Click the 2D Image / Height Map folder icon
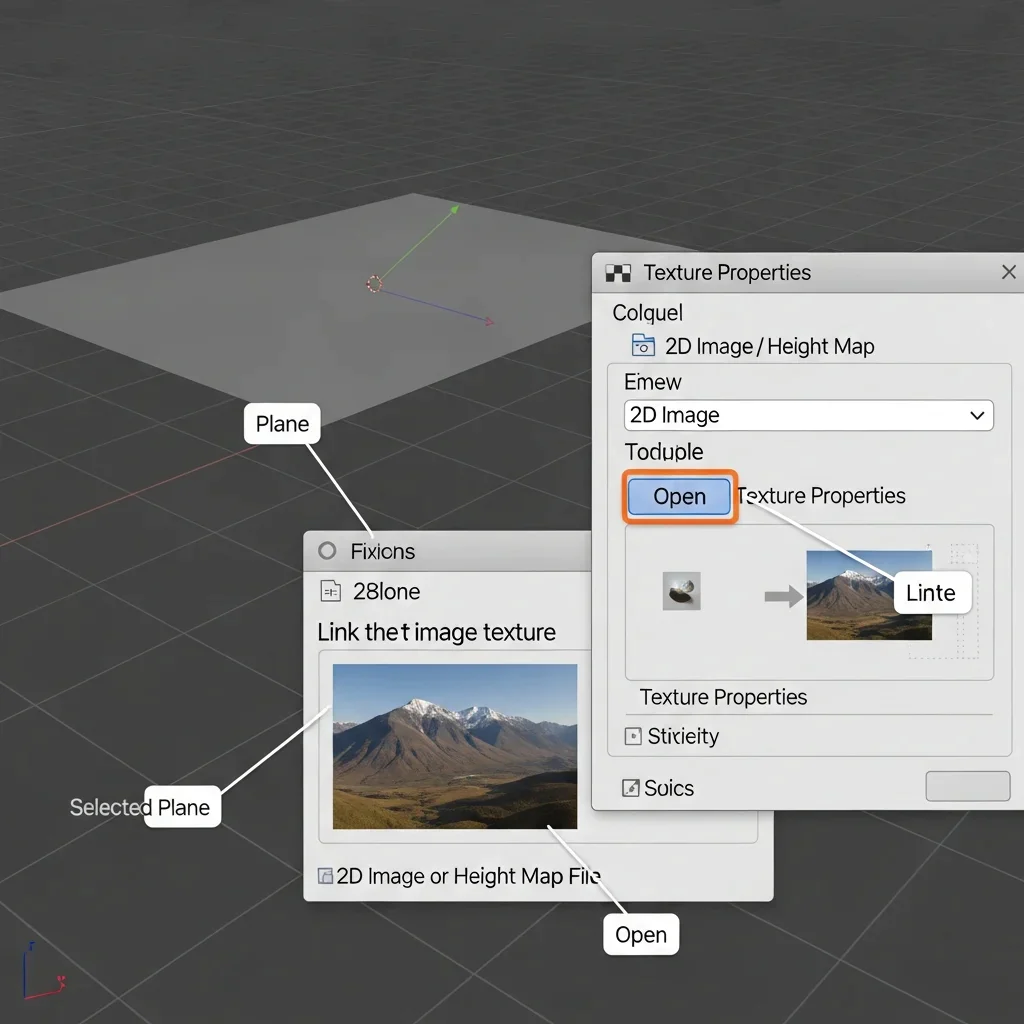 pos(643,345)
